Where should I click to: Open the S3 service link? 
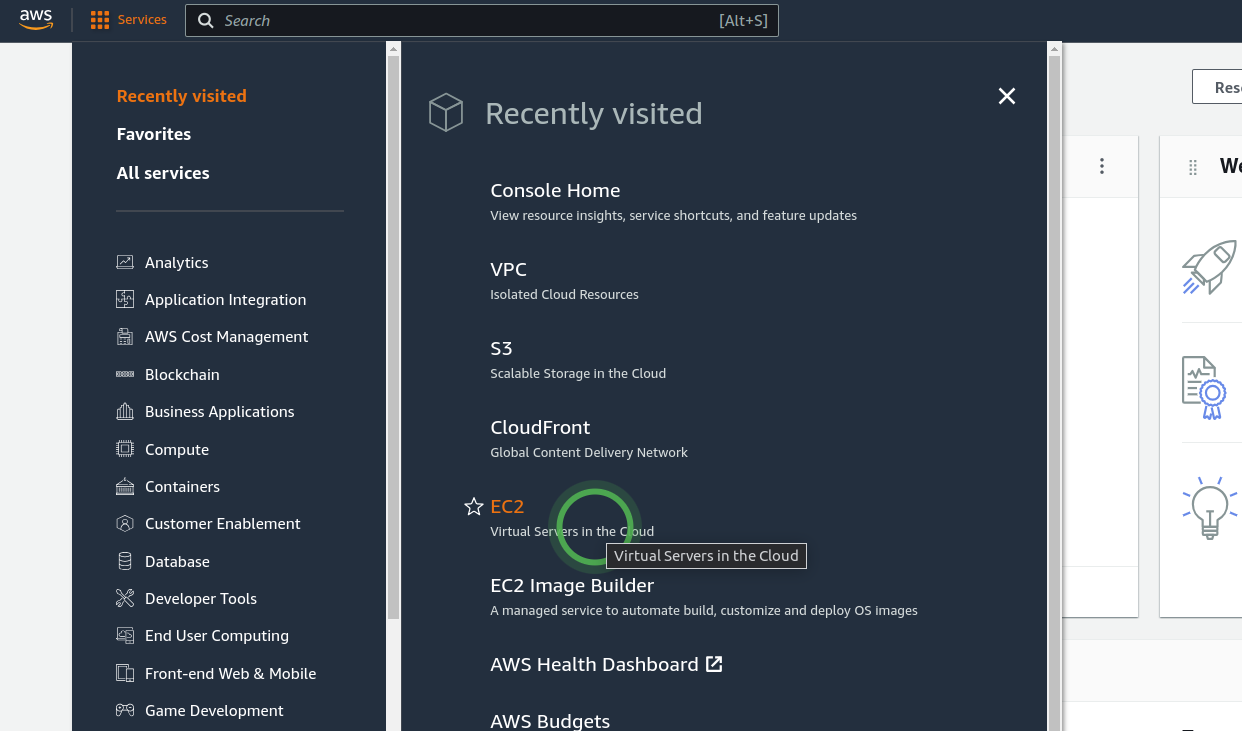pos(501,348)
